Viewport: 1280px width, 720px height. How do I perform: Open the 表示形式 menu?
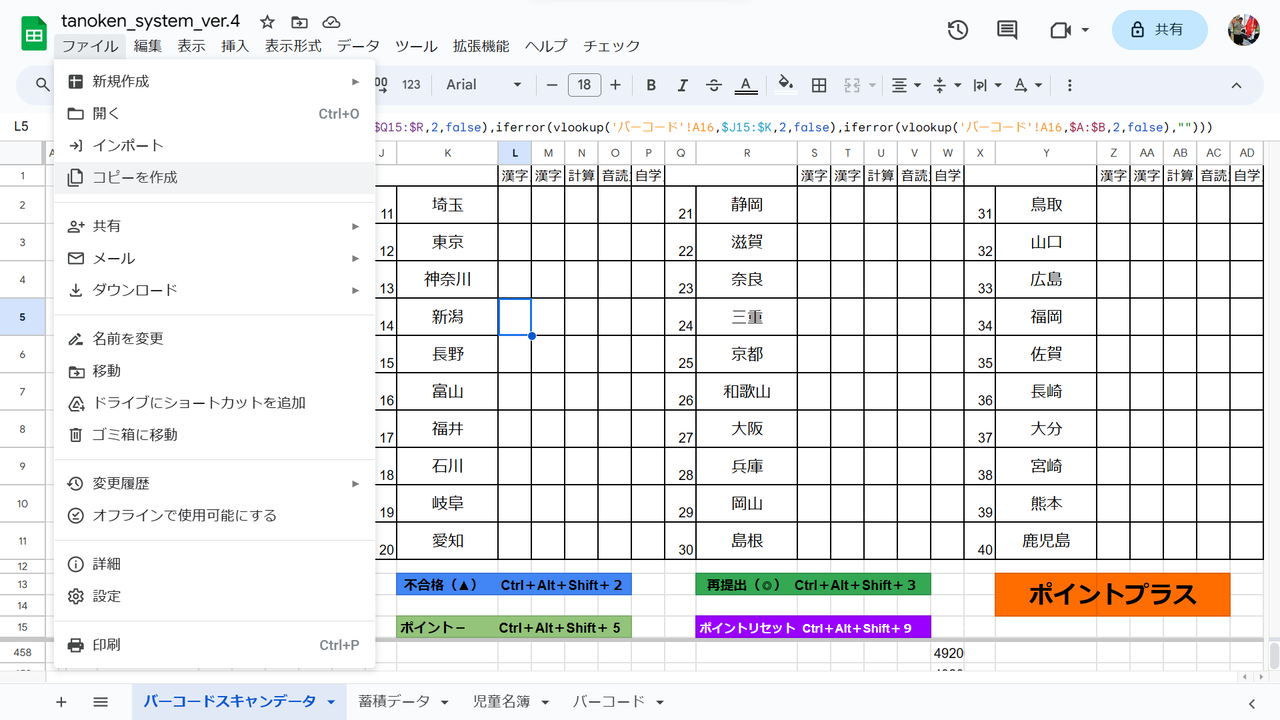[x=293, y=46]
